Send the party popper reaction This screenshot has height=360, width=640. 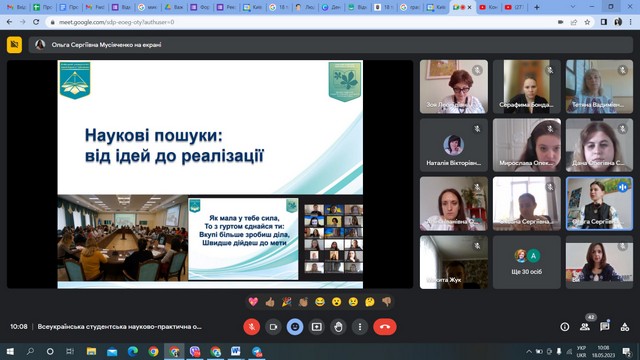(x=287, y=302)
